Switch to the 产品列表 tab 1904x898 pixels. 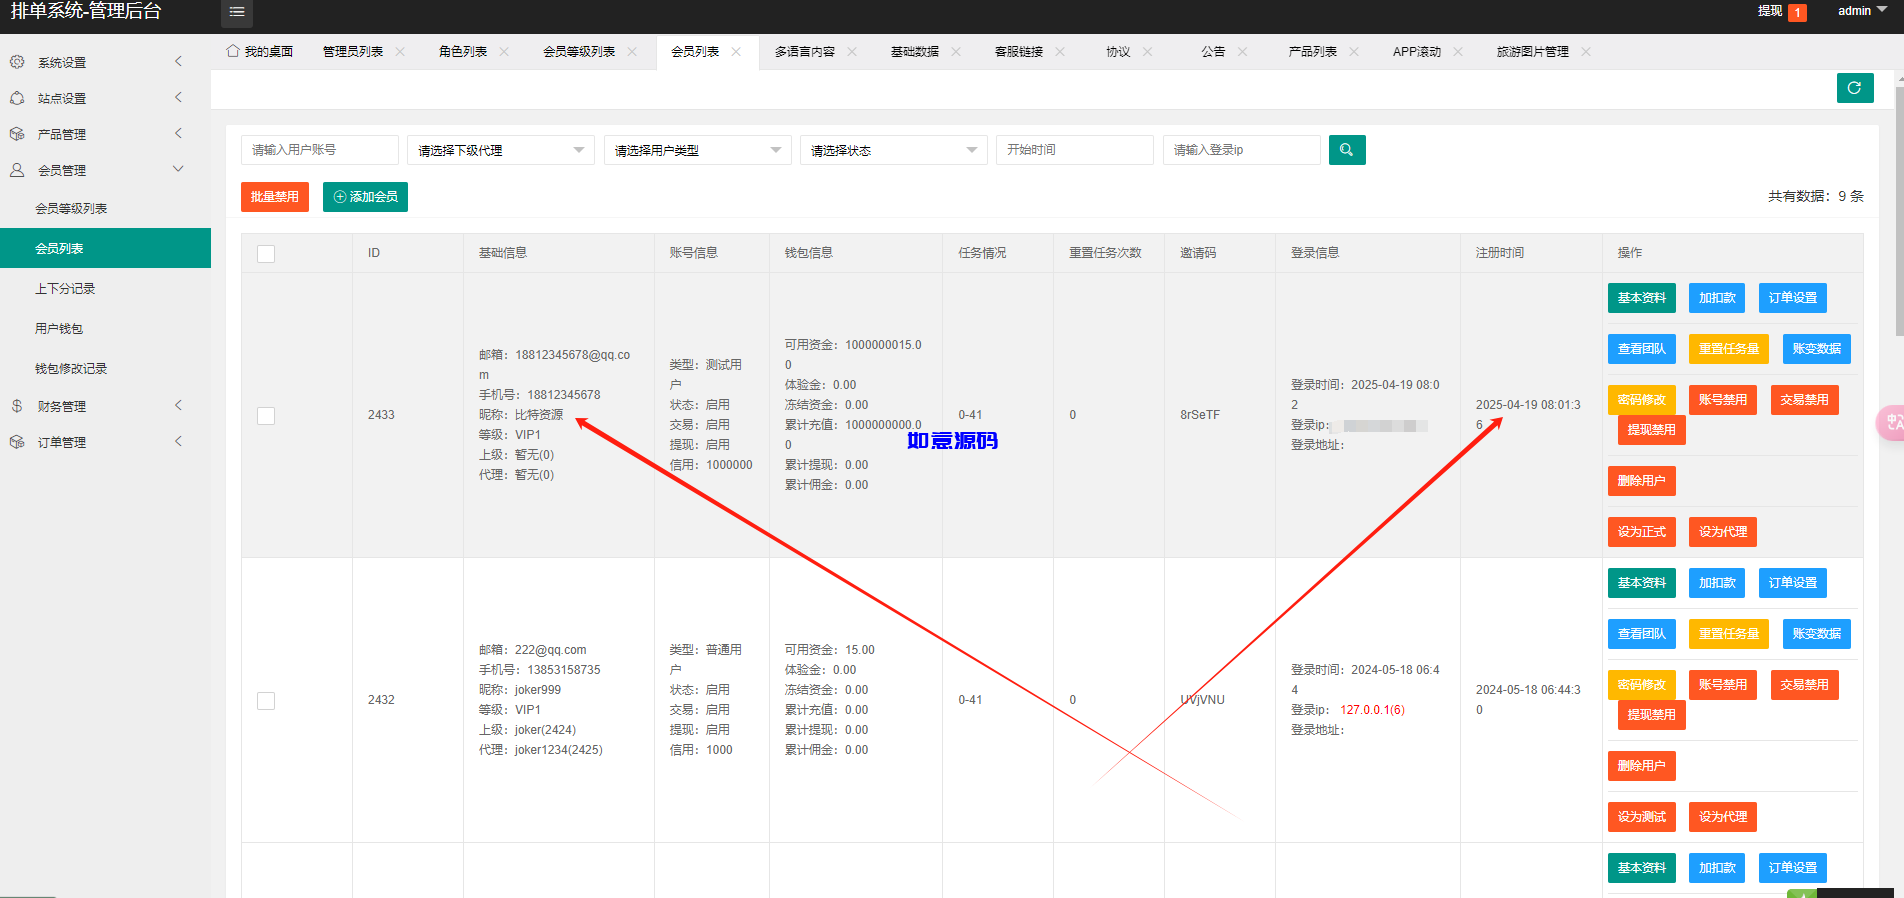(1313, 52)
